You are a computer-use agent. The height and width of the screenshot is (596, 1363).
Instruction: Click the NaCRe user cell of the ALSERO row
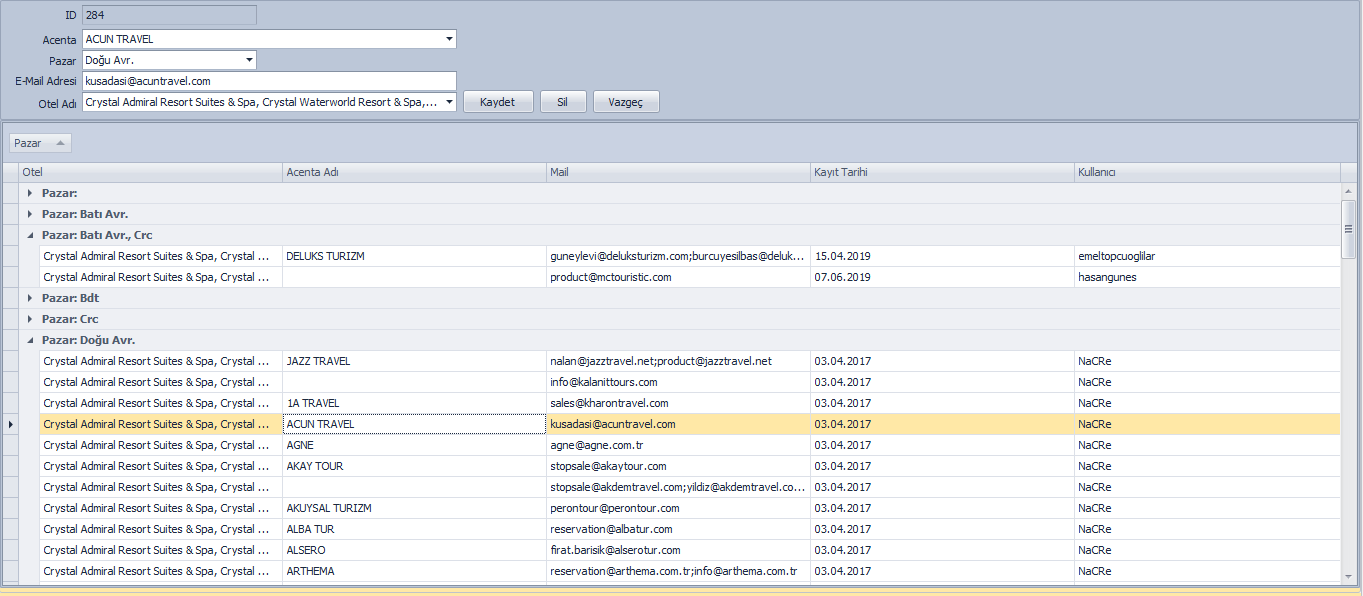coord(1207,550)
